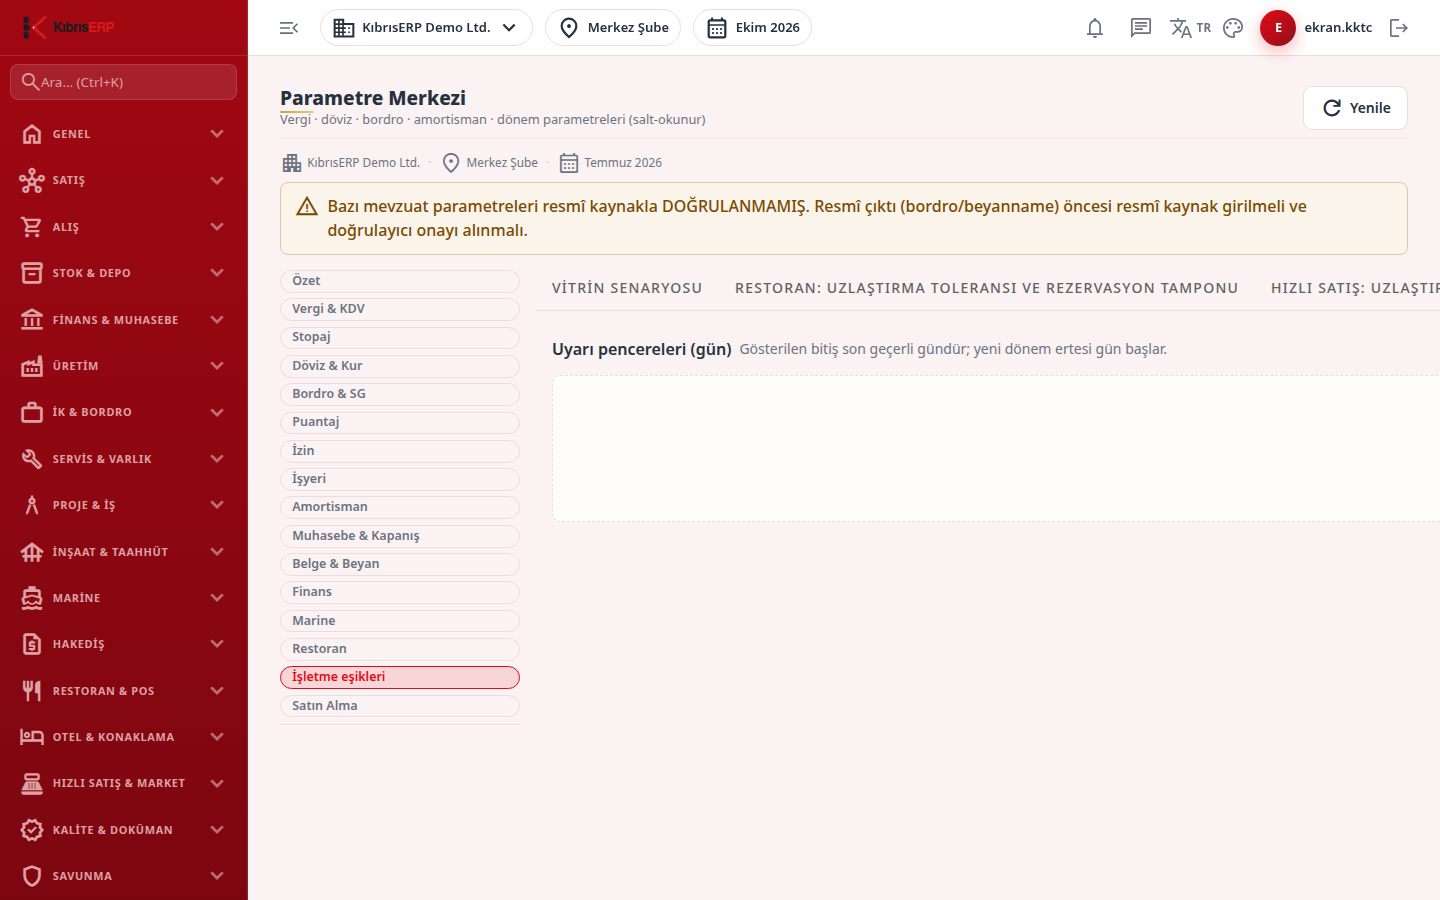Image resolution: width=1440 pixels, height=900 pixels.
Task: Expand the Stok & Depo section
Action: [x=124, y=273]
